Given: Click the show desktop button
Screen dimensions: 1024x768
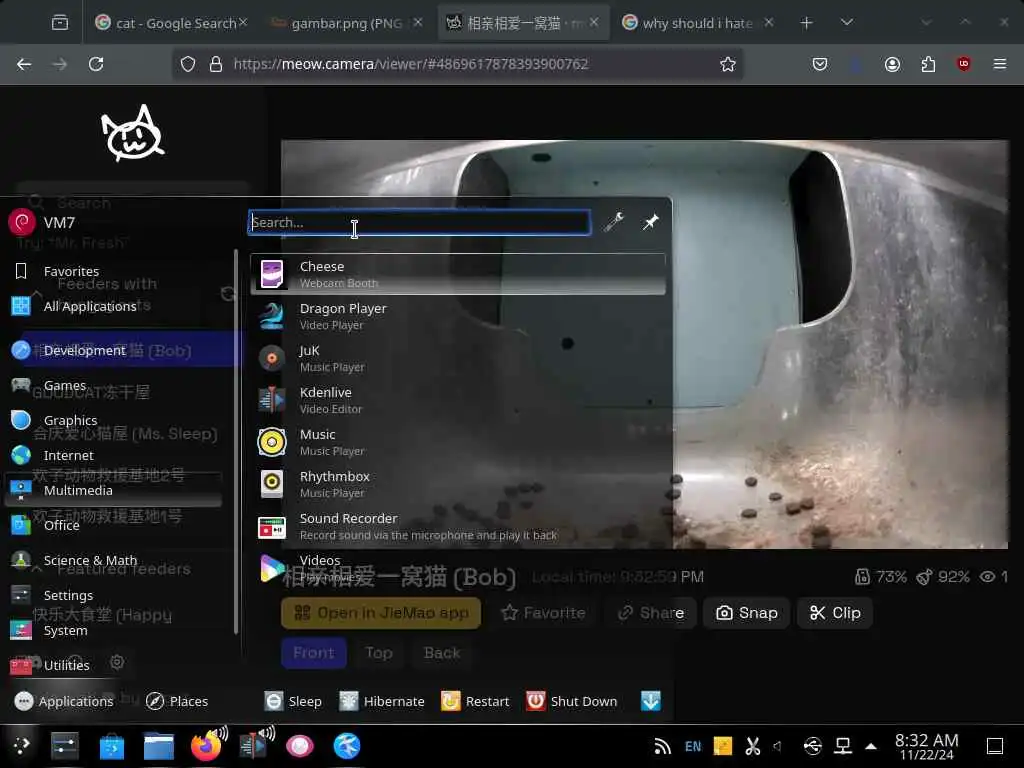Looking at the screenshot, I should pyautogui.click(x=995, y=746).
